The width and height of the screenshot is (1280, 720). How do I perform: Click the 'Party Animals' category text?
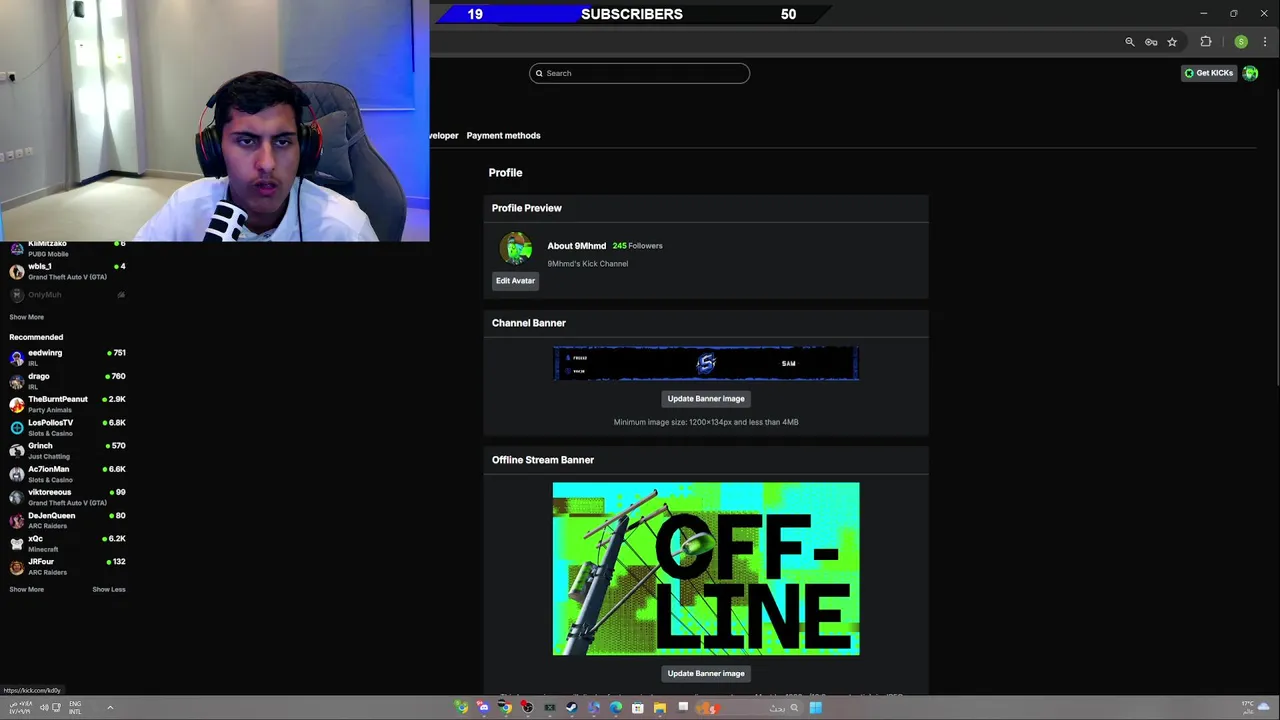50,410
